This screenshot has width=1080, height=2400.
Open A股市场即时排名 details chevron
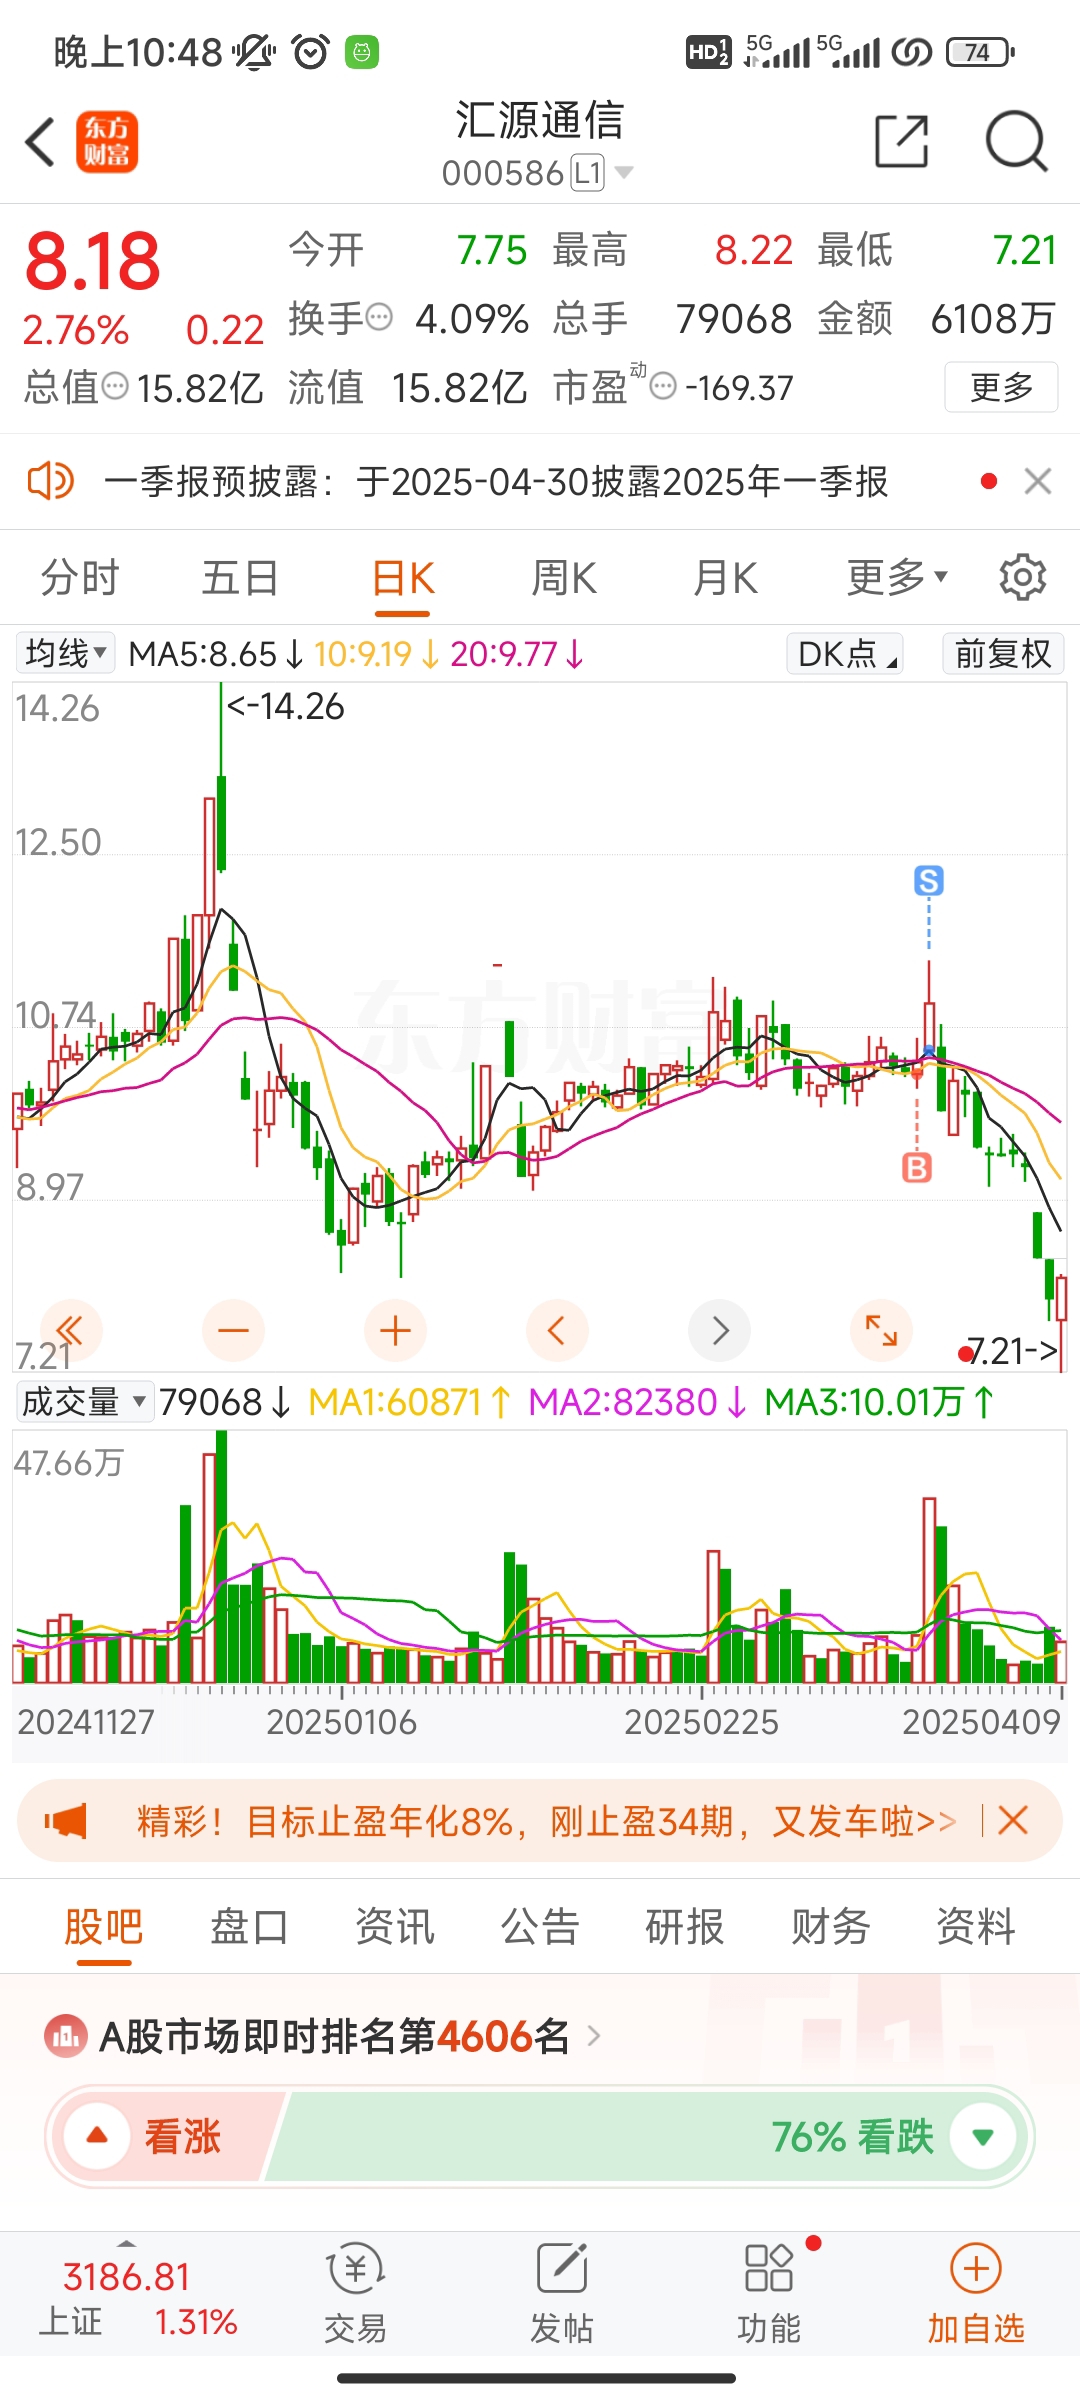click(x=594, y=2035)
